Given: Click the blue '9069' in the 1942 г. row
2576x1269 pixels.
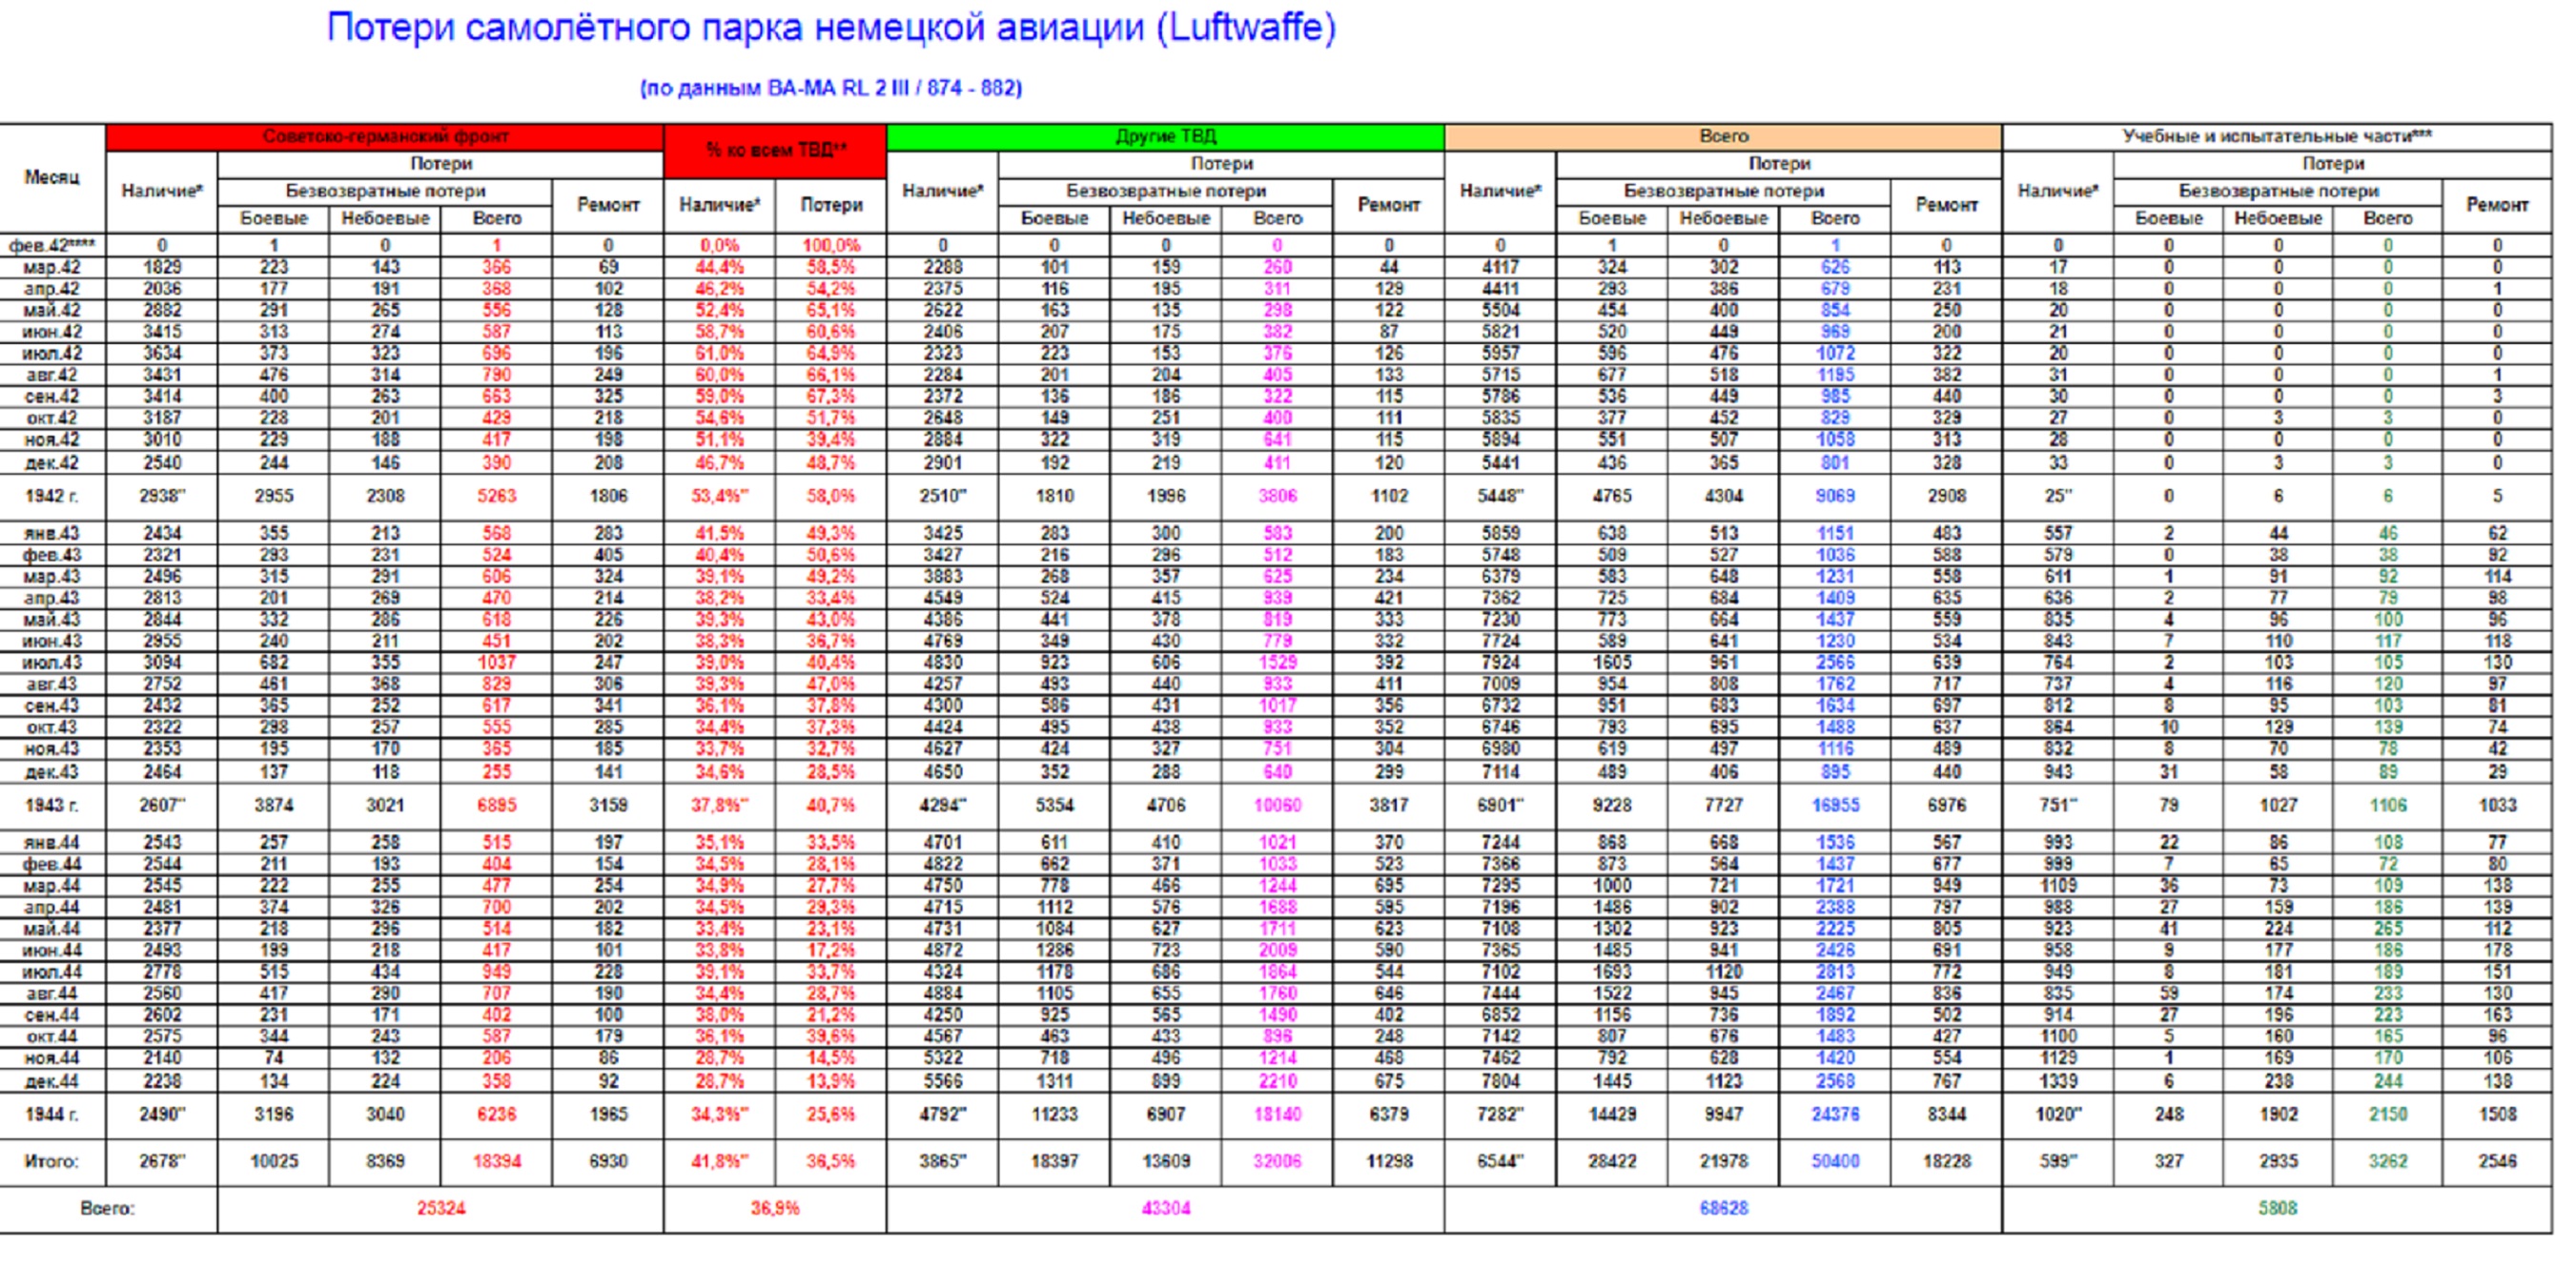Looking at the screenshot, I should [1835, 496].
